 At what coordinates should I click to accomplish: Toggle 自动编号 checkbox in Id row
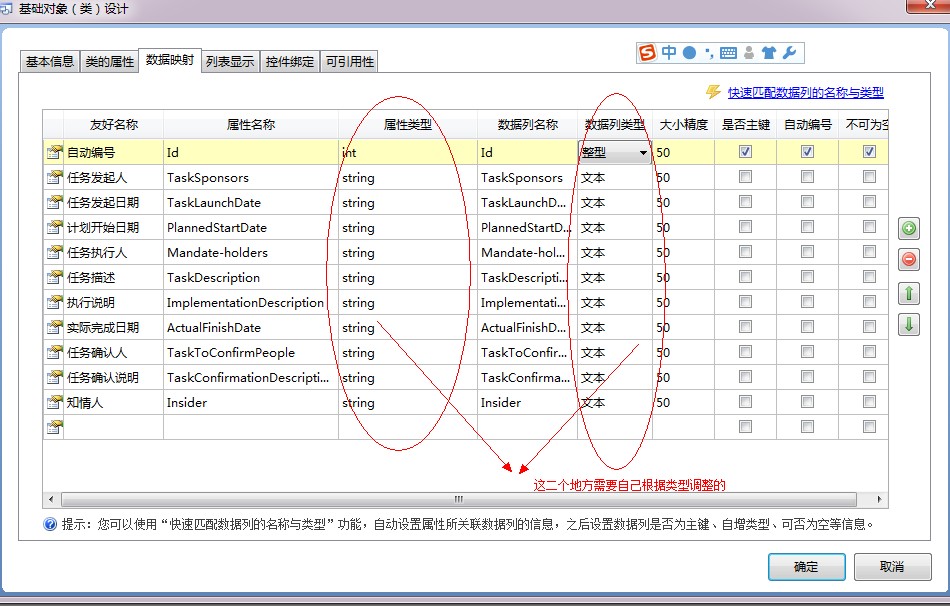pyautogui.click(x=807, y=152)
